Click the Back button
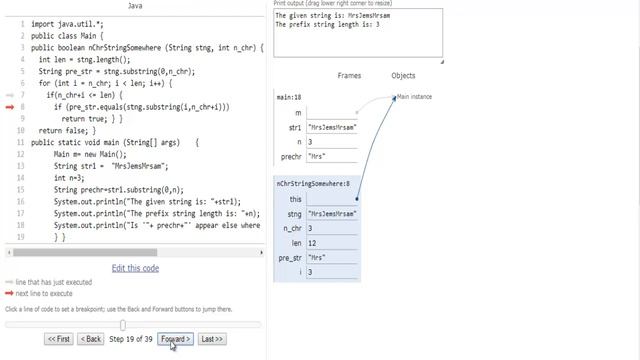The height and width of the screenshot is (360, 640). tap(91, 339)
